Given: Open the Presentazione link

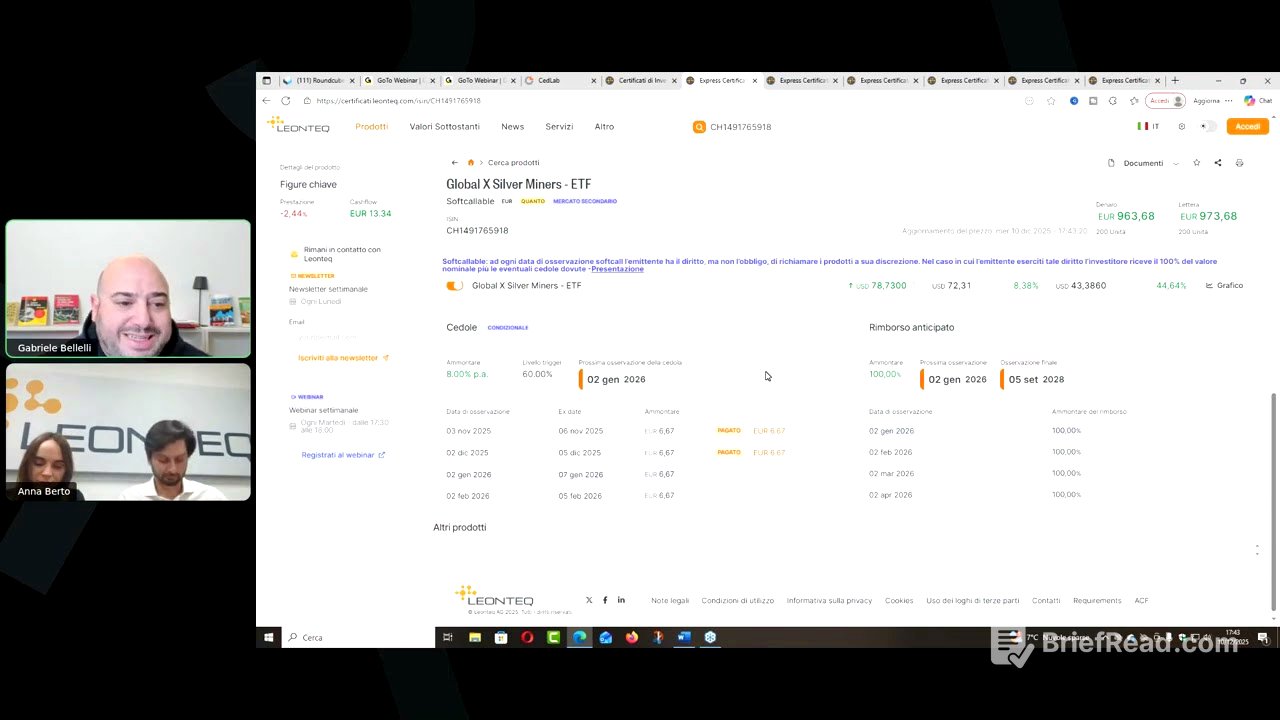Looking at the screenshot, I should [x=617, y=269].
